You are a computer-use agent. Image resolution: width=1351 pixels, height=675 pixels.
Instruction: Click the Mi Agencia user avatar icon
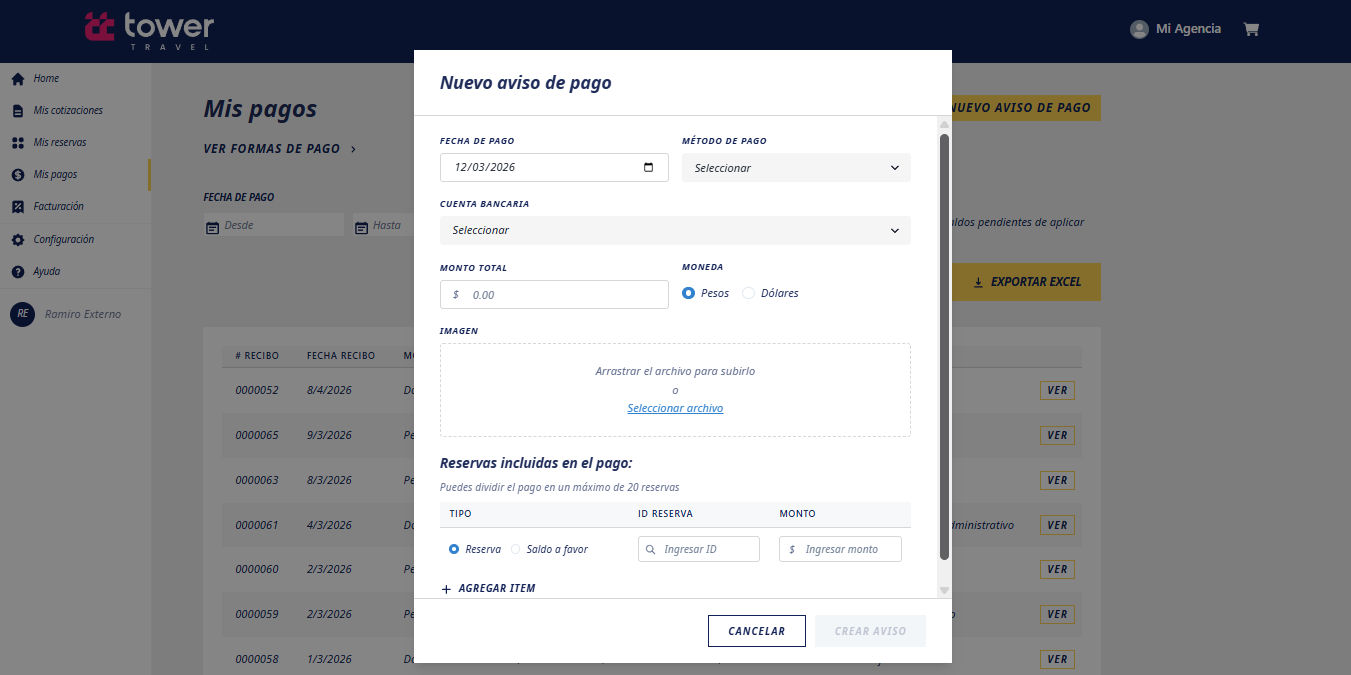(x=1139, y=29)
